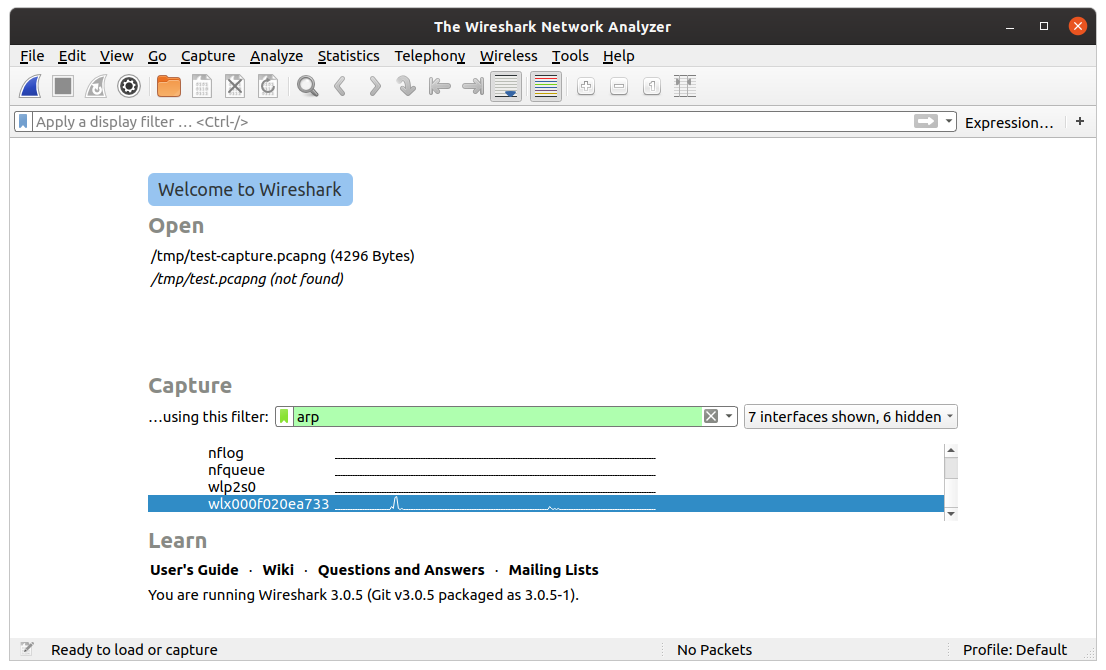
Task: Open the Statistics menu
Action: (348, 56)
